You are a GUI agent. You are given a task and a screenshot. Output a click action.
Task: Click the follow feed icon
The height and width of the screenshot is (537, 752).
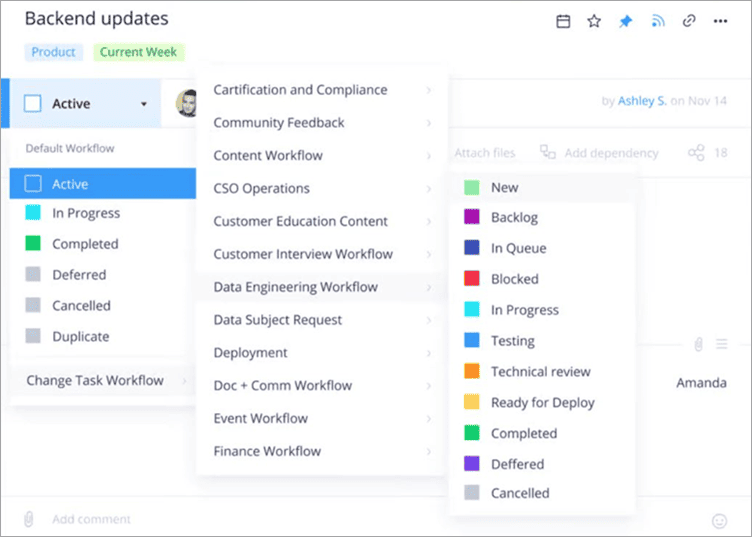click(x=658, y=21)
